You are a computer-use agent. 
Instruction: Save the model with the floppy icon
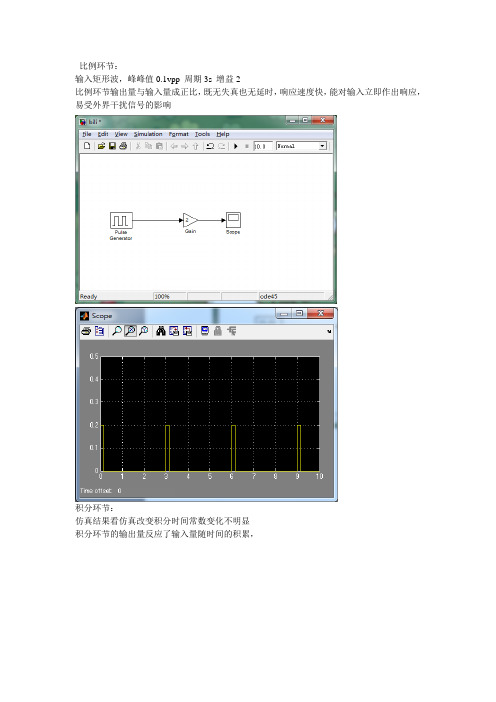click(x=112, y=146)
